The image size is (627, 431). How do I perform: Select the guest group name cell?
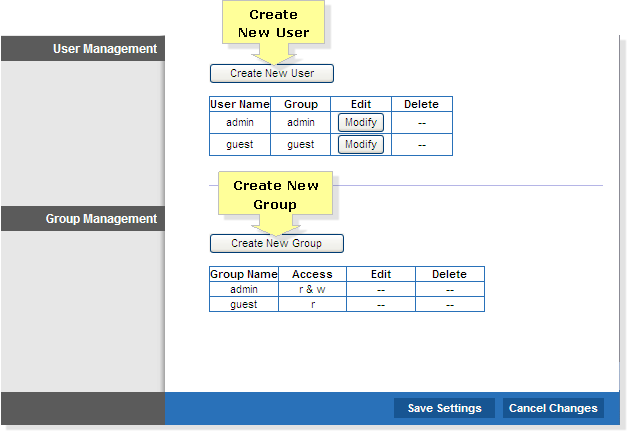[x=244, y=305]
